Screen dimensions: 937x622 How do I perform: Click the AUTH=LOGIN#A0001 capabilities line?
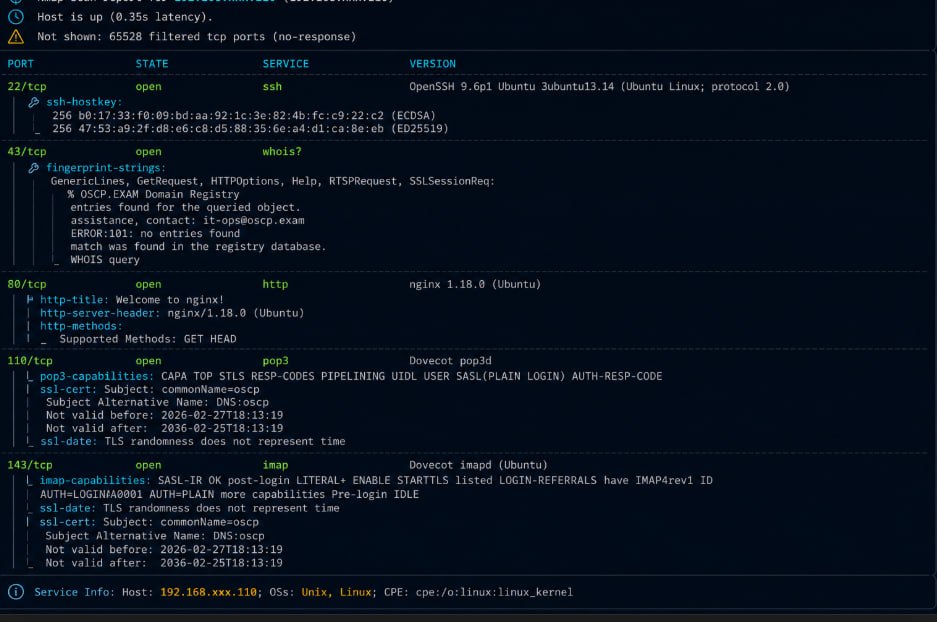point(229,495)
